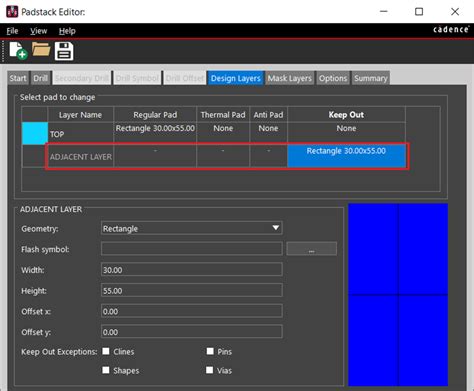Click the blue pad preview image

coord(398,295)
